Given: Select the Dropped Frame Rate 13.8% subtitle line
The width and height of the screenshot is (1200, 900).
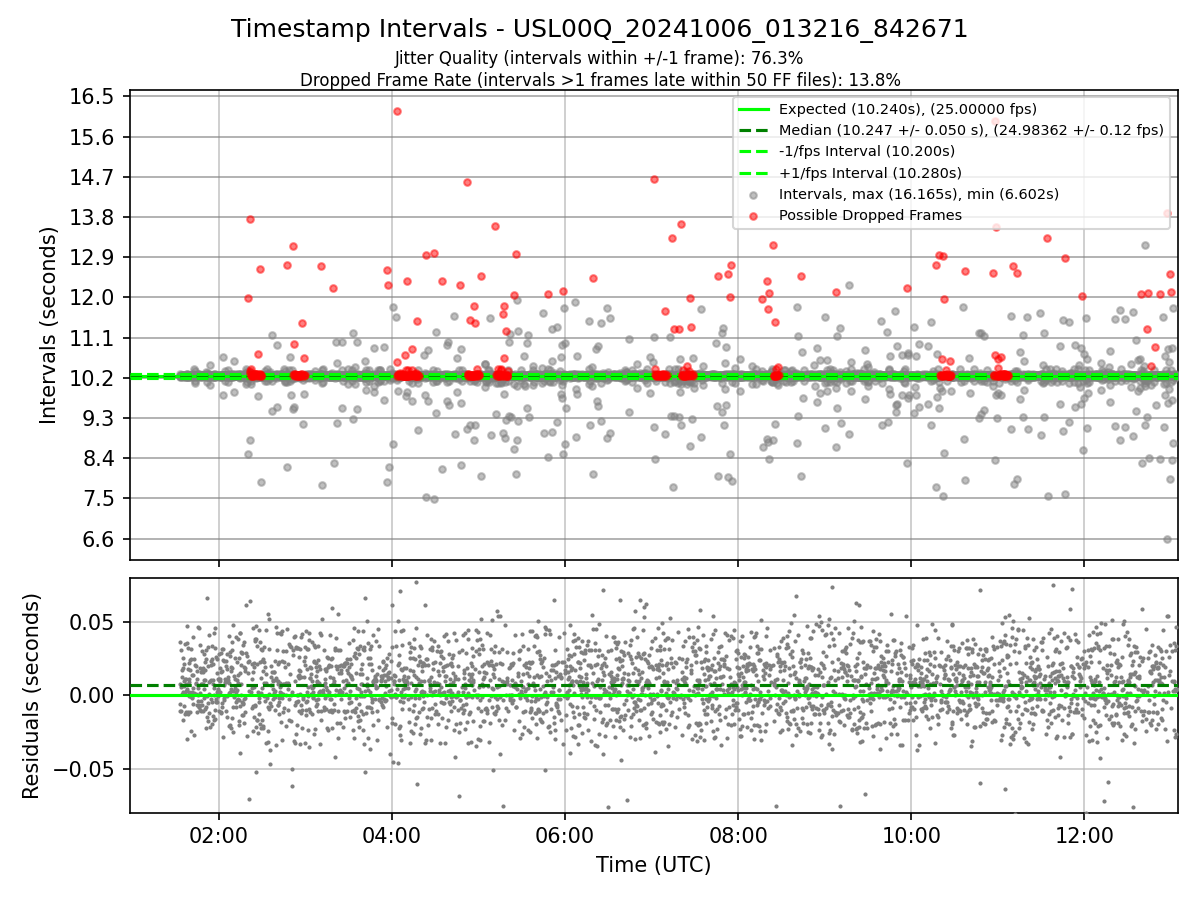Looking at the screenshot, I should [x=600, y=80].
